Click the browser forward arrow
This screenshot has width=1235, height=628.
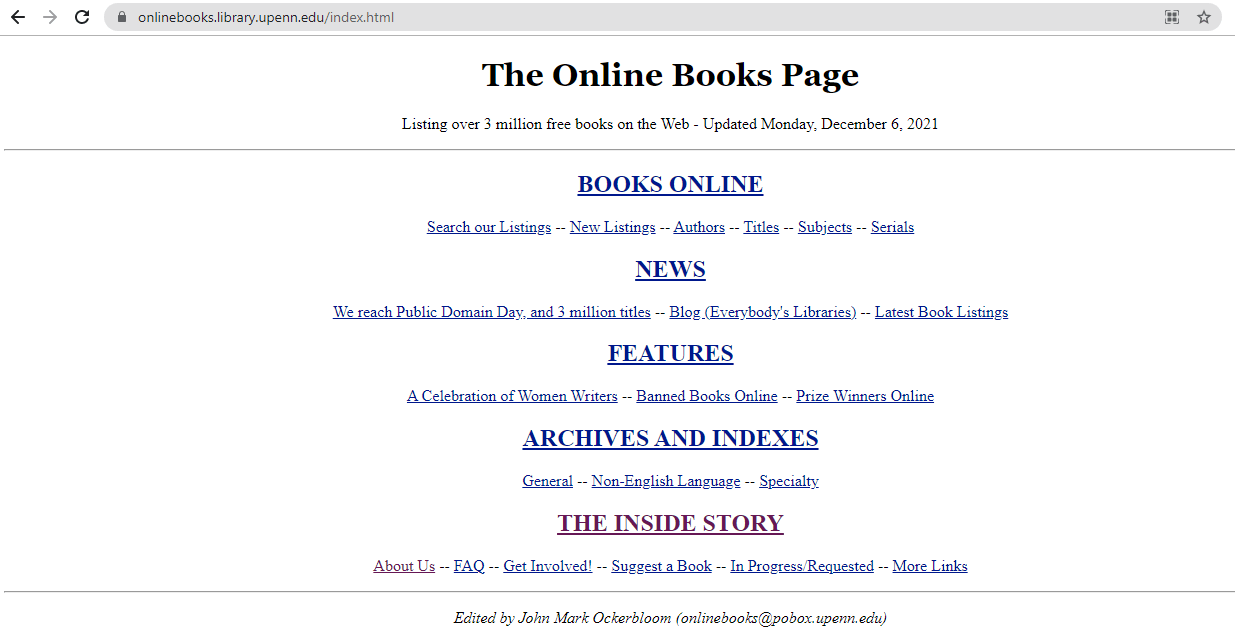(x=50, y=17)
